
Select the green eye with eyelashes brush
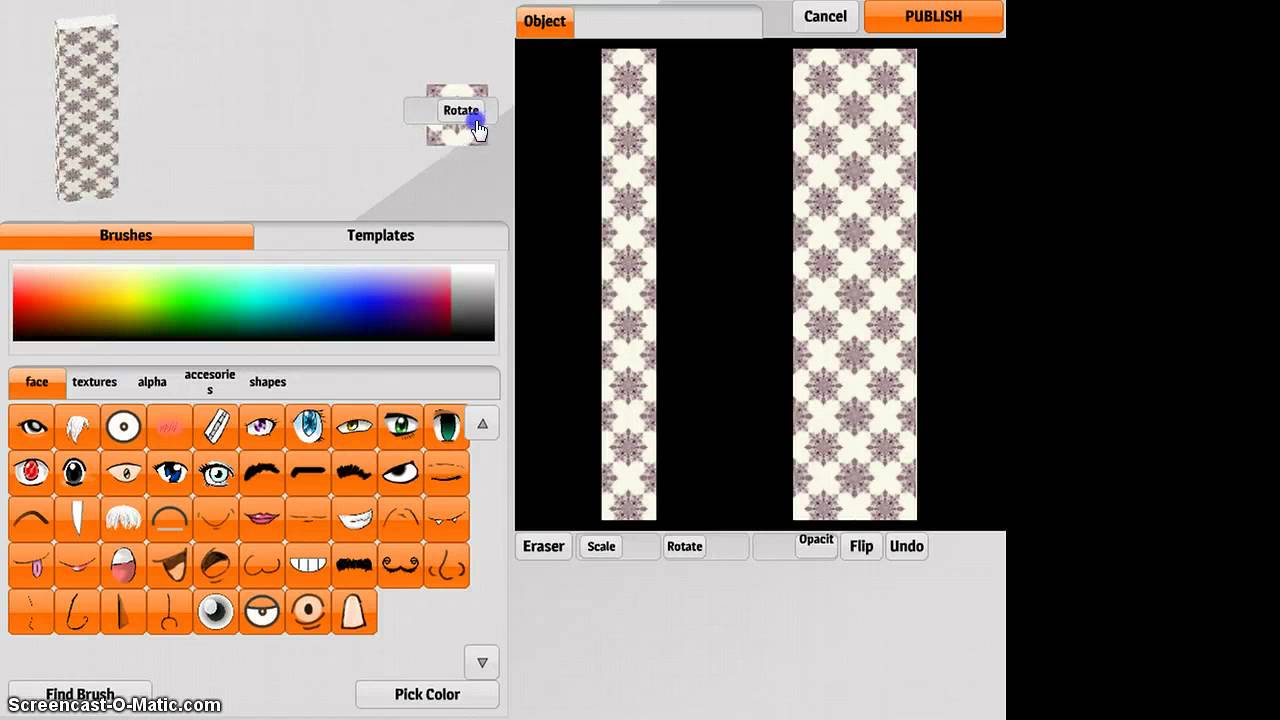(x=399, y=427)
